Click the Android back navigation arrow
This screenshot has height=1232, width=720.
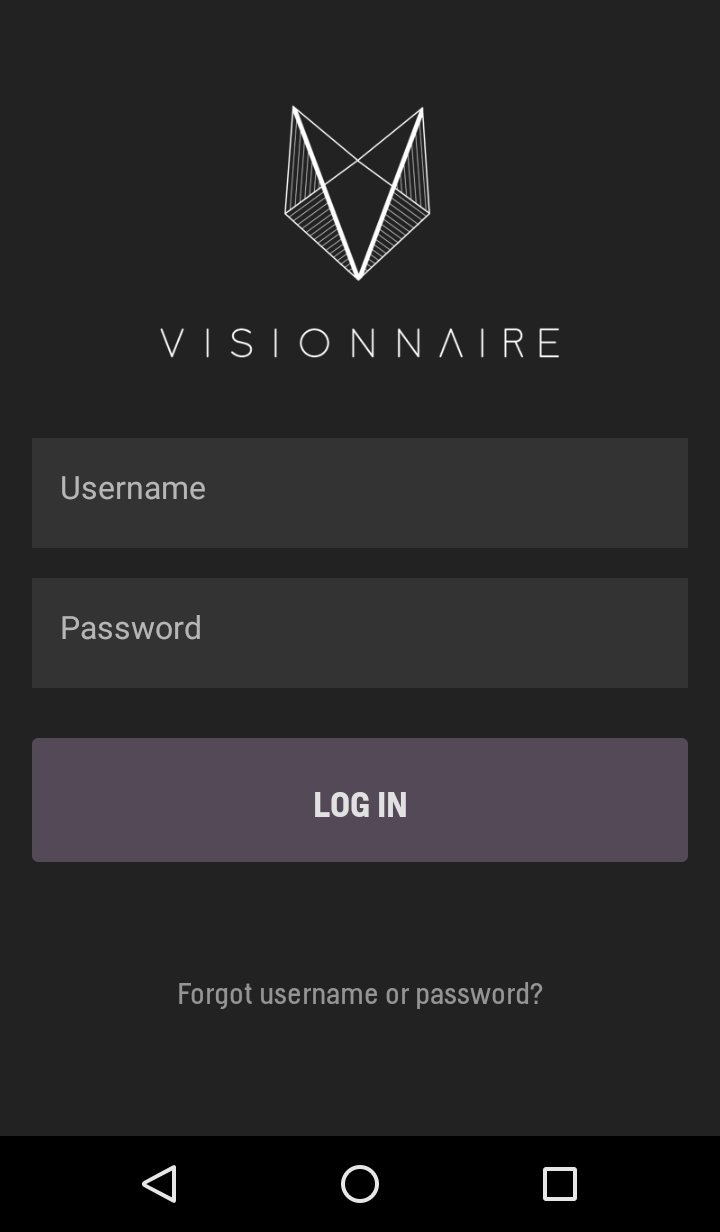point(160,1185)
